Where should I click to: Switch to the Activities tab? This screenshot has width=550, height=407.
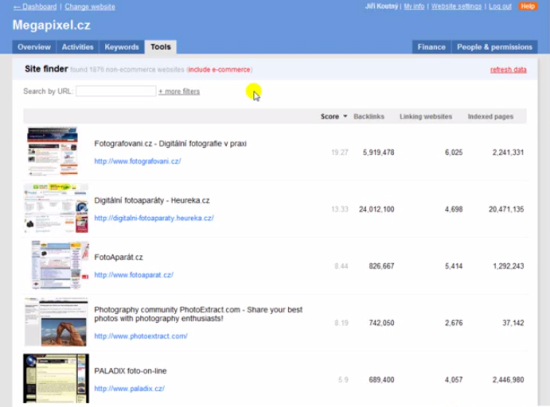click(78, 47)
